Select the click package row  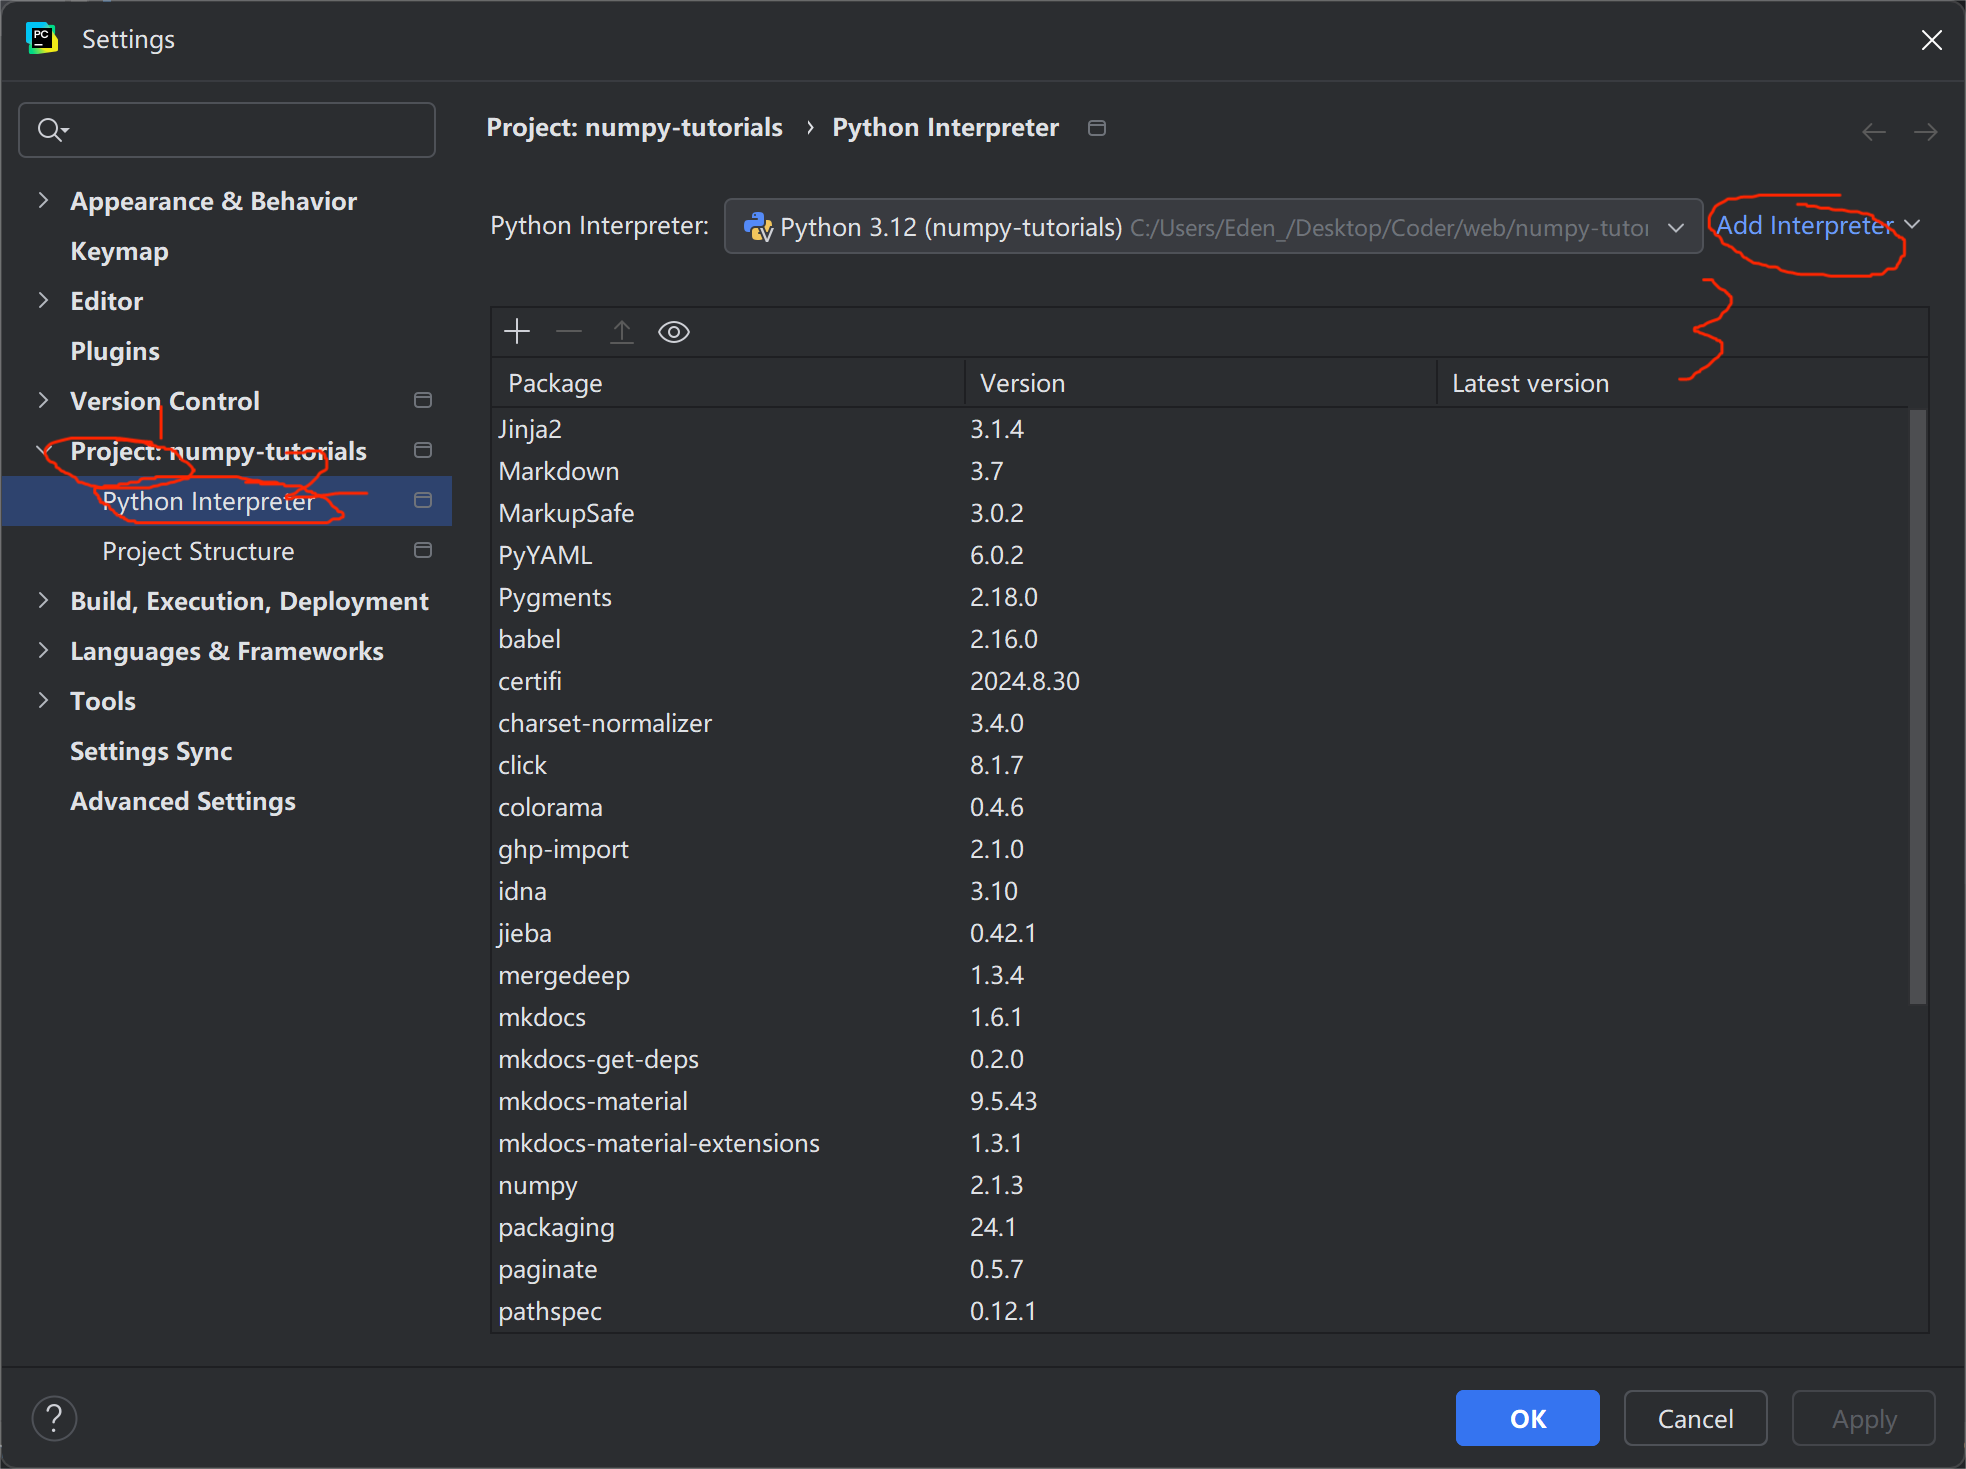tap(1200, 765)
